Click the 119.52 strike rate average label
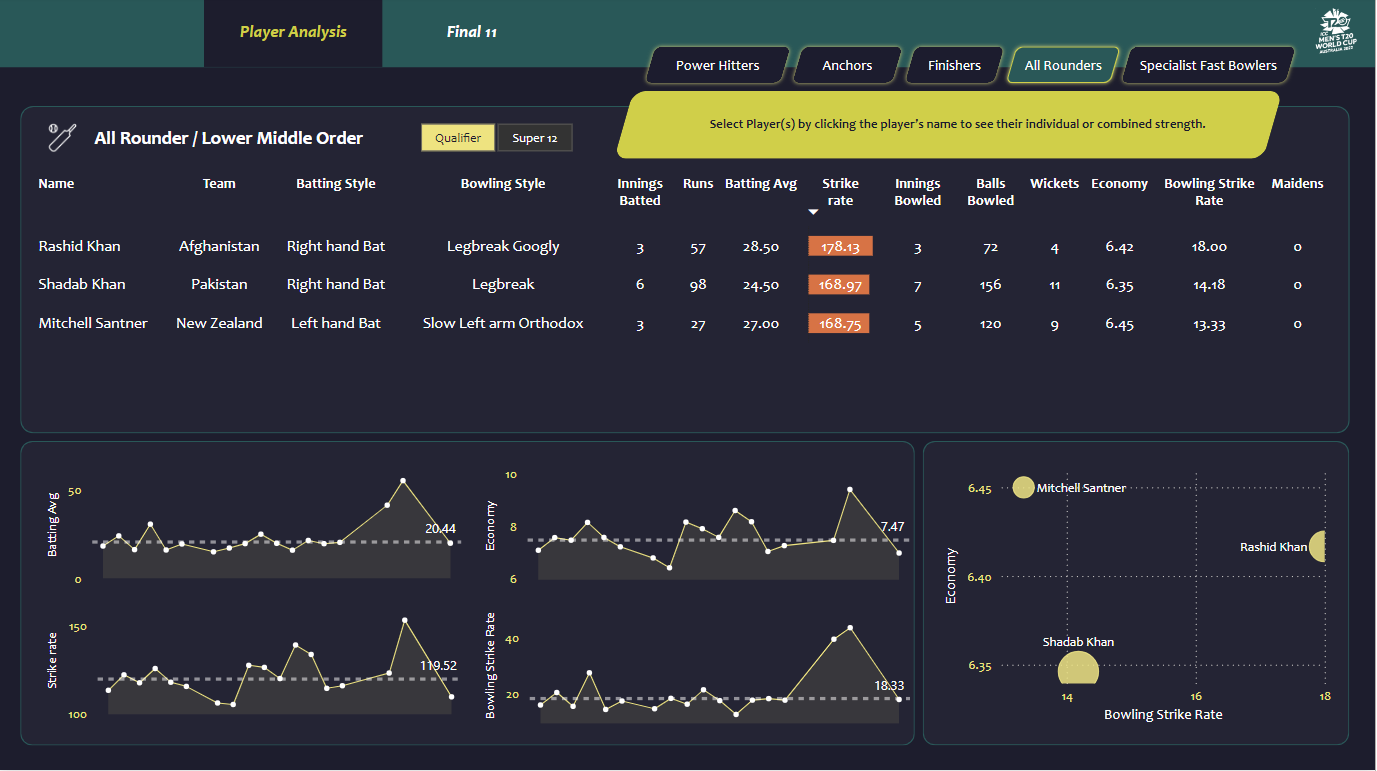 point(438,665)
